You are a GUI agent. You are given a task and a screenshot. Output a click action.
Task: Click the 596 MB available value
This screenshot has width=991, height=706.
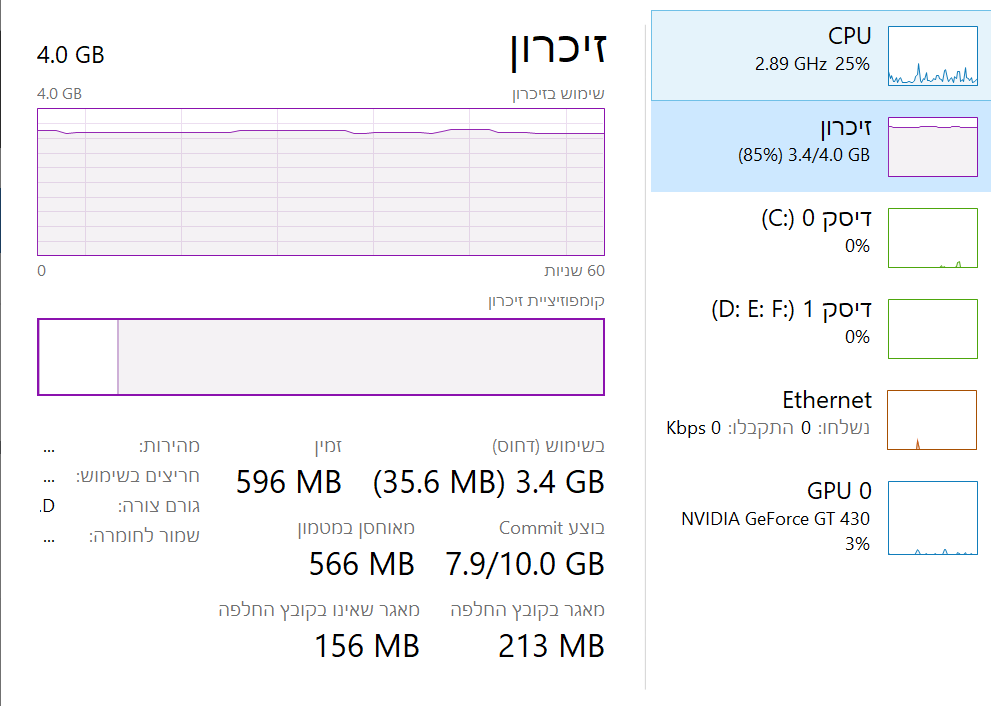pos(289,483)
